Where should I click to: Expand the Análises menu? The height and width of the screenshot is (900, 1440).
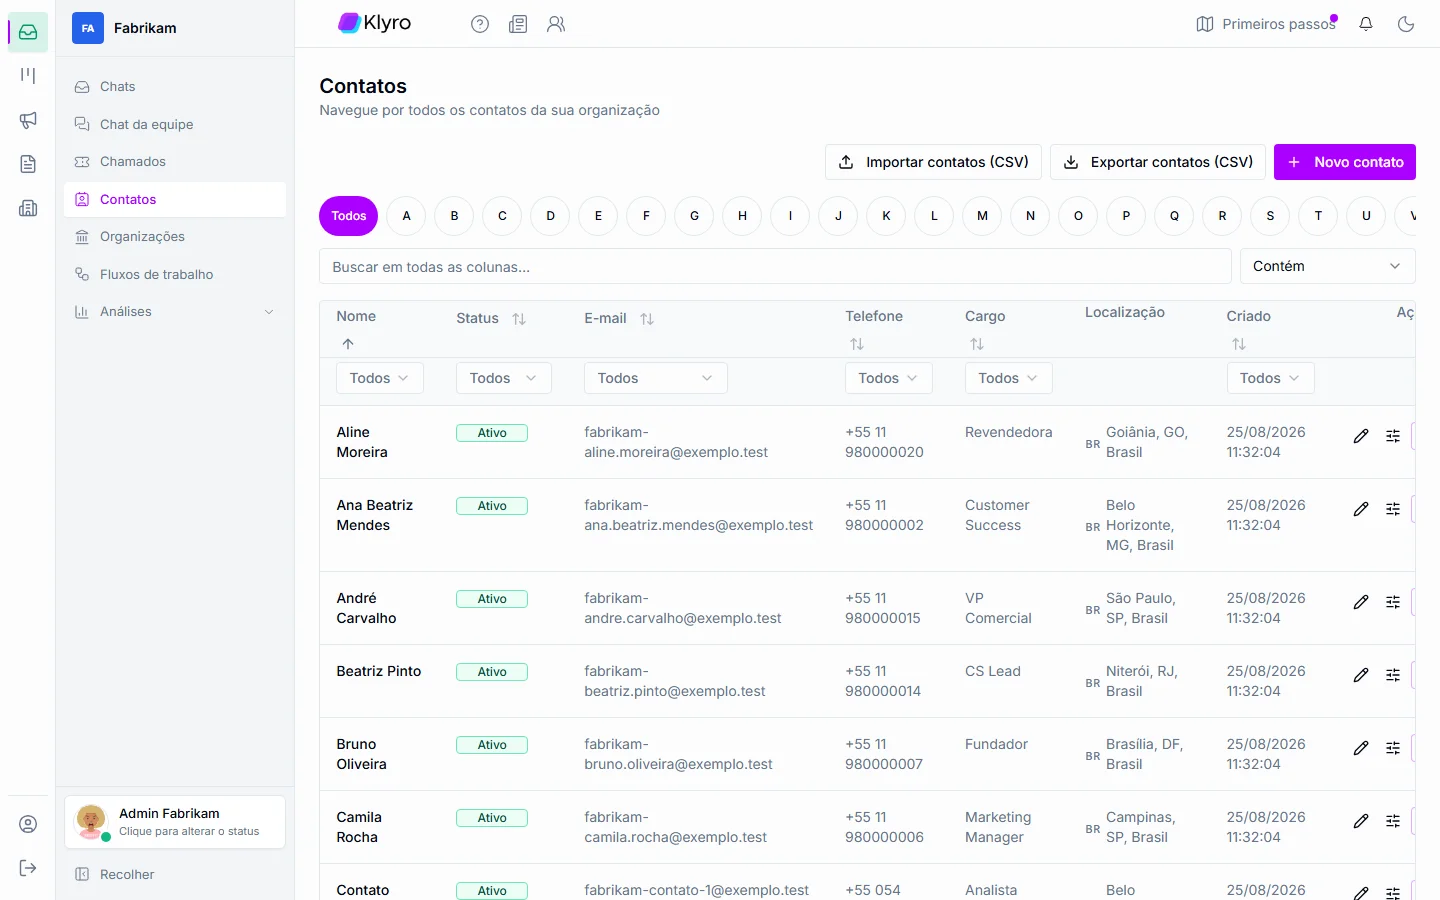(x=175, y=312)
